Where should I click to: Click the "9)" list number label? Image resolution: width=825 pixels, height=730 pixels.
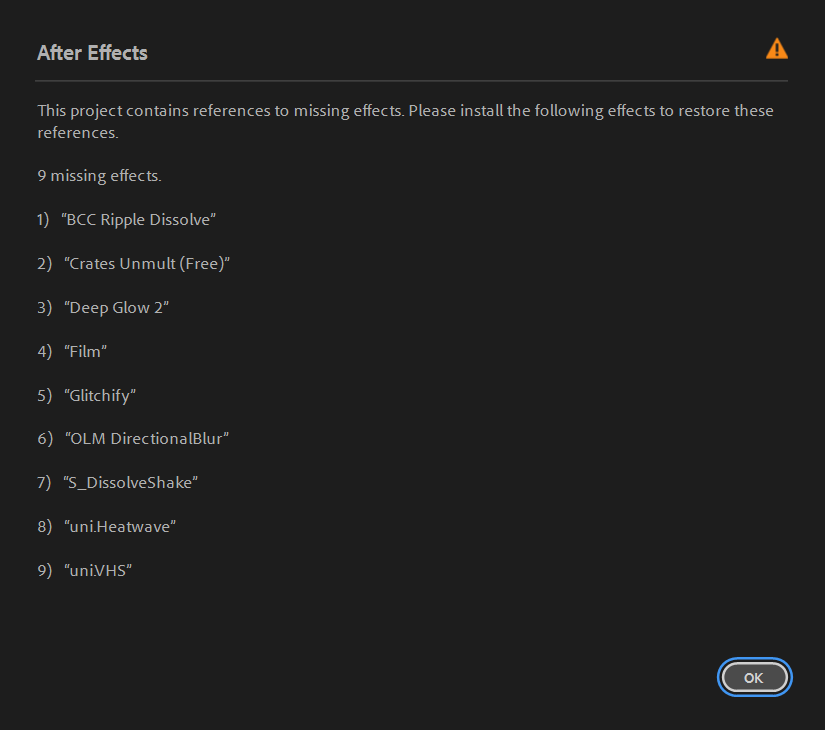44,570
